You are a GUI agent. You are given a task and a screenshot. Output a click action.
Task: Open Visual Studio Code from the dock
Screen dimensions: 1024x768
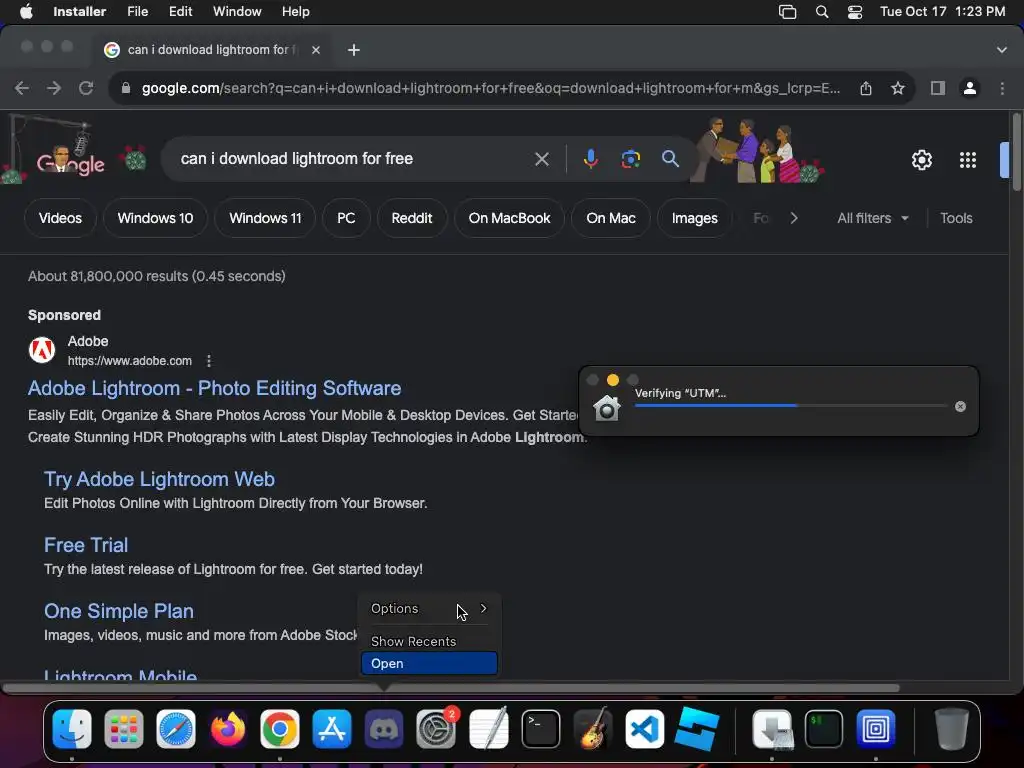point(645,729)
